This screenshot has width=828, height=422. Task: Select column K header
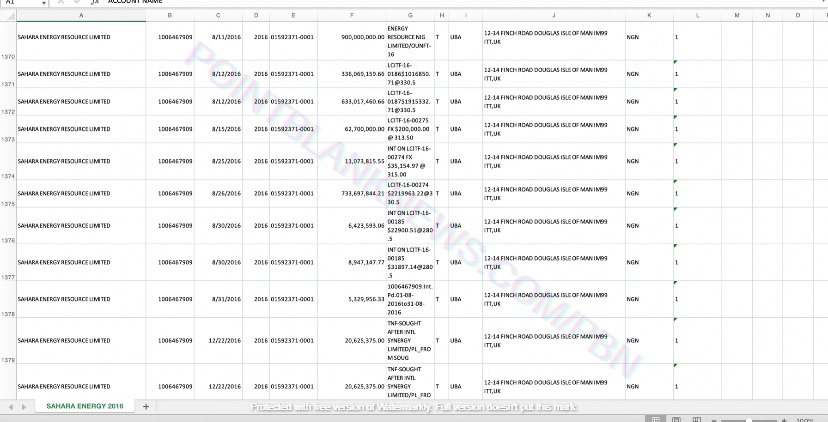click(650, 15)
